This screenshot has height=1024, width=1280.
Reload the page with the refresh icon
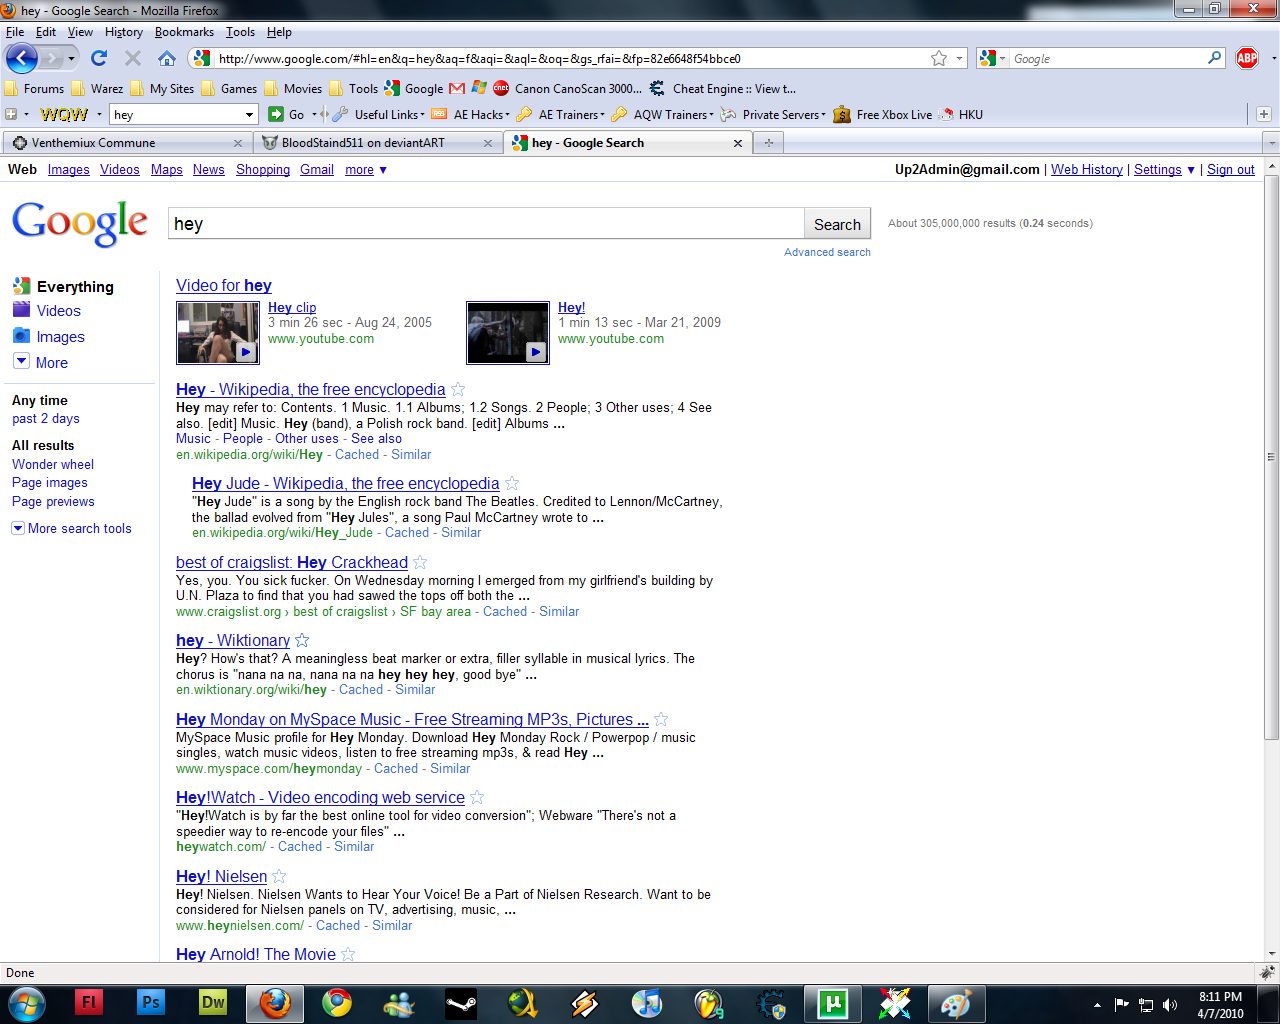(99, 58)
